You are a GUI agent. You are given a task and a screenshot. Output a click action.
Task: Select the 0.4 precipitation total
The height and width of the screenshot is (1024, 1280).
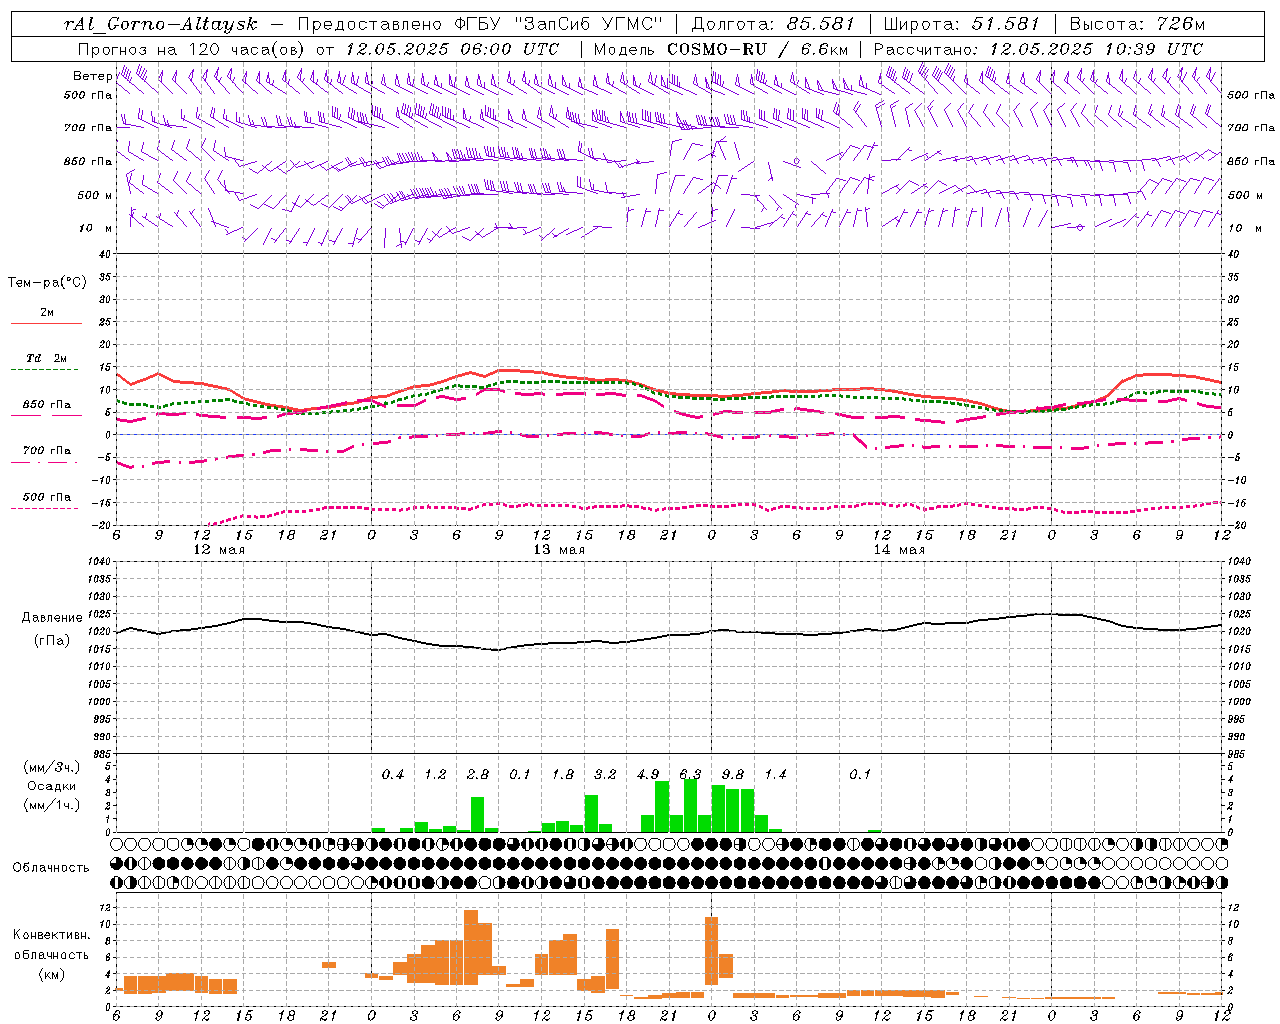(393, 775)
